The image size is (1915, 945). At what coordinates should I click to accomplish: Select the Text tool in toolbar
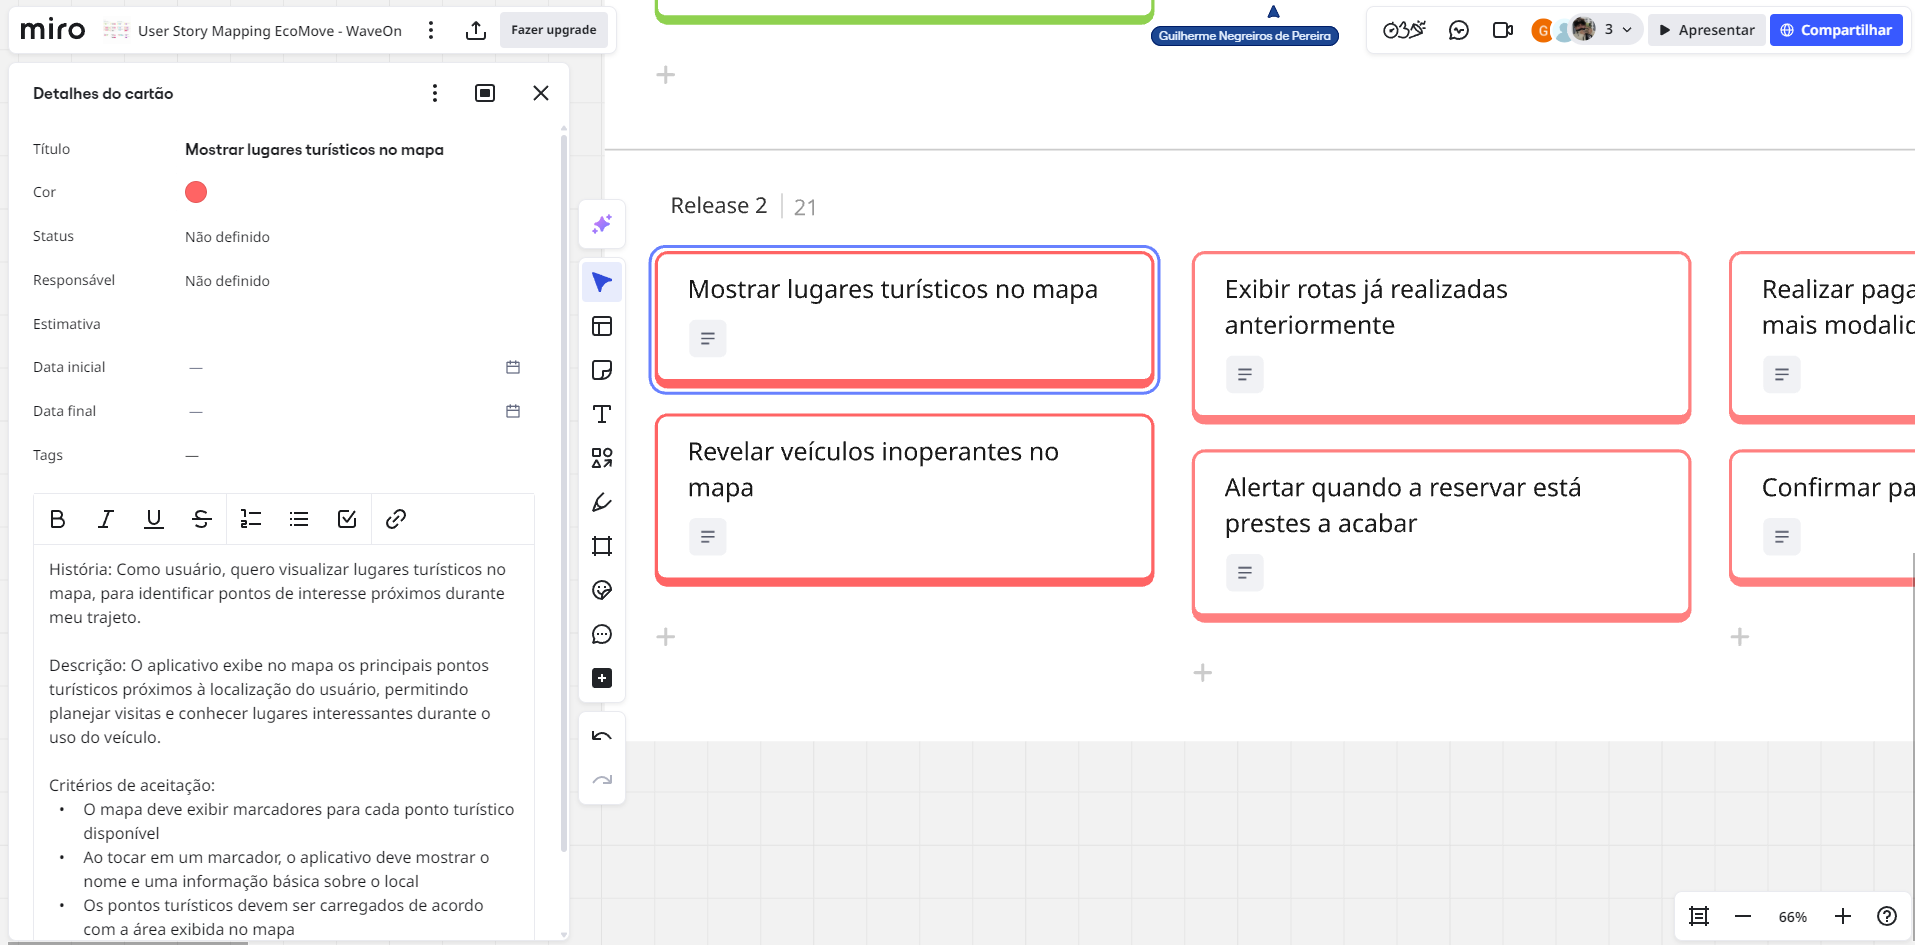click(602, 414)
